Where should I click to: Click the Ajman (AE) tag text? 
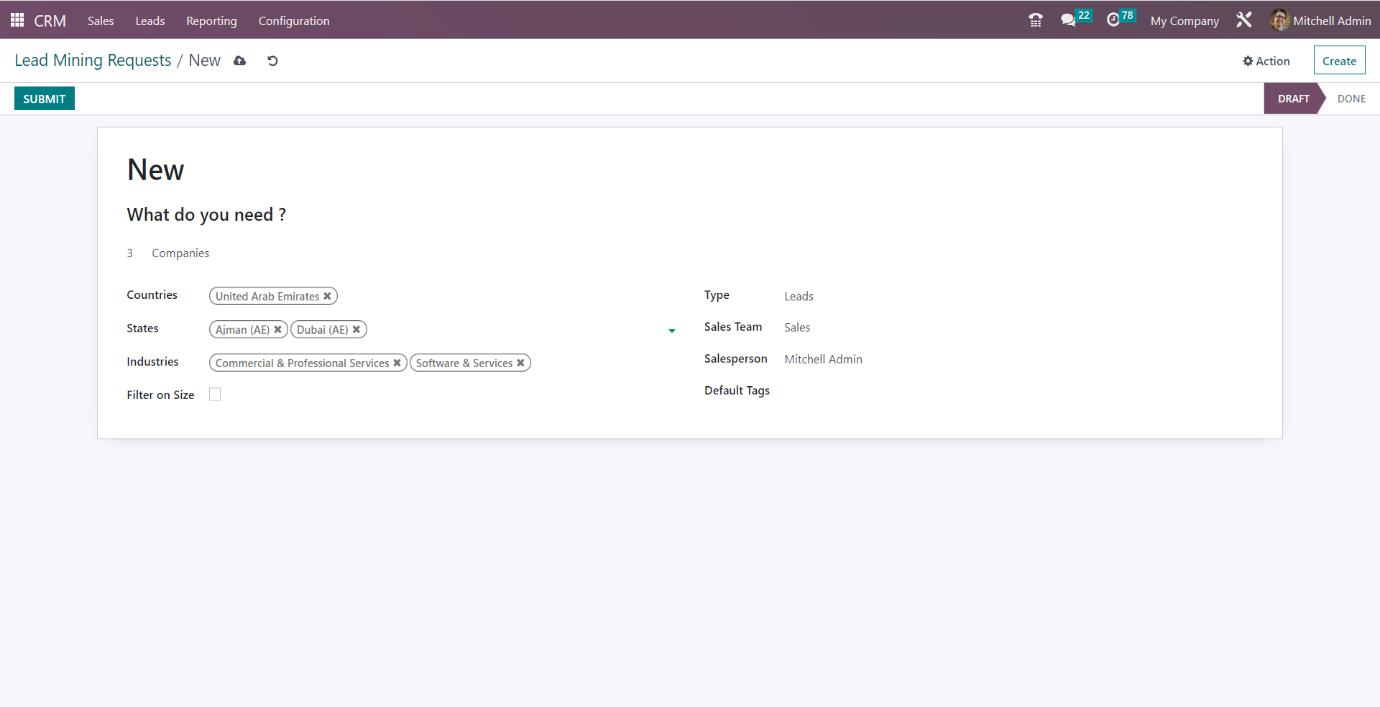(x=243, y=329)
